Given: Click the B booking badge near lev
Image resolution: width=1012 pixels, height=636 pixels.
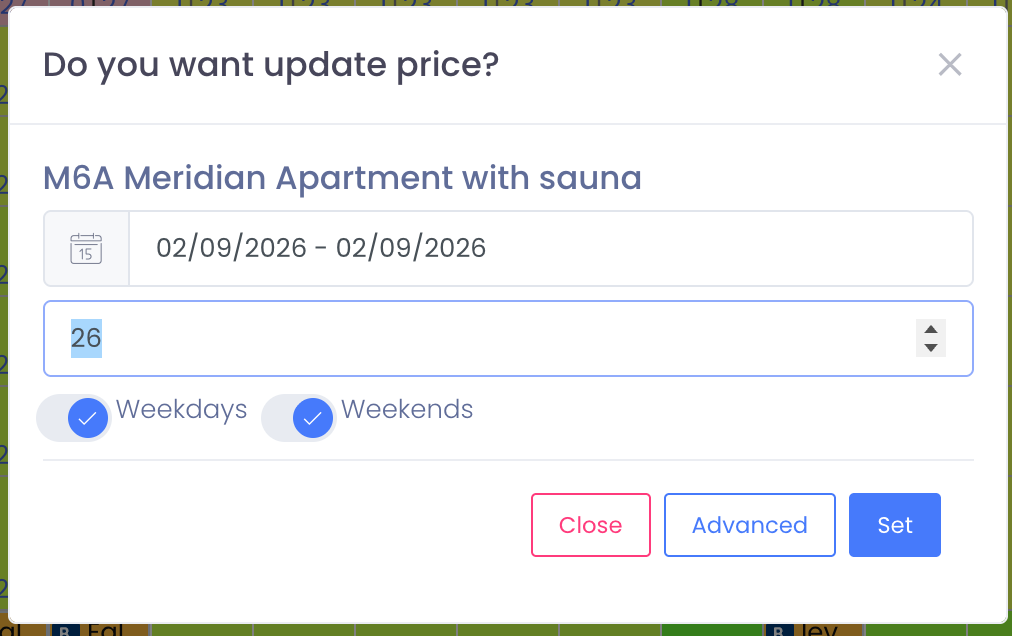Looking at the screenshot, I should (x=778, y=630).
